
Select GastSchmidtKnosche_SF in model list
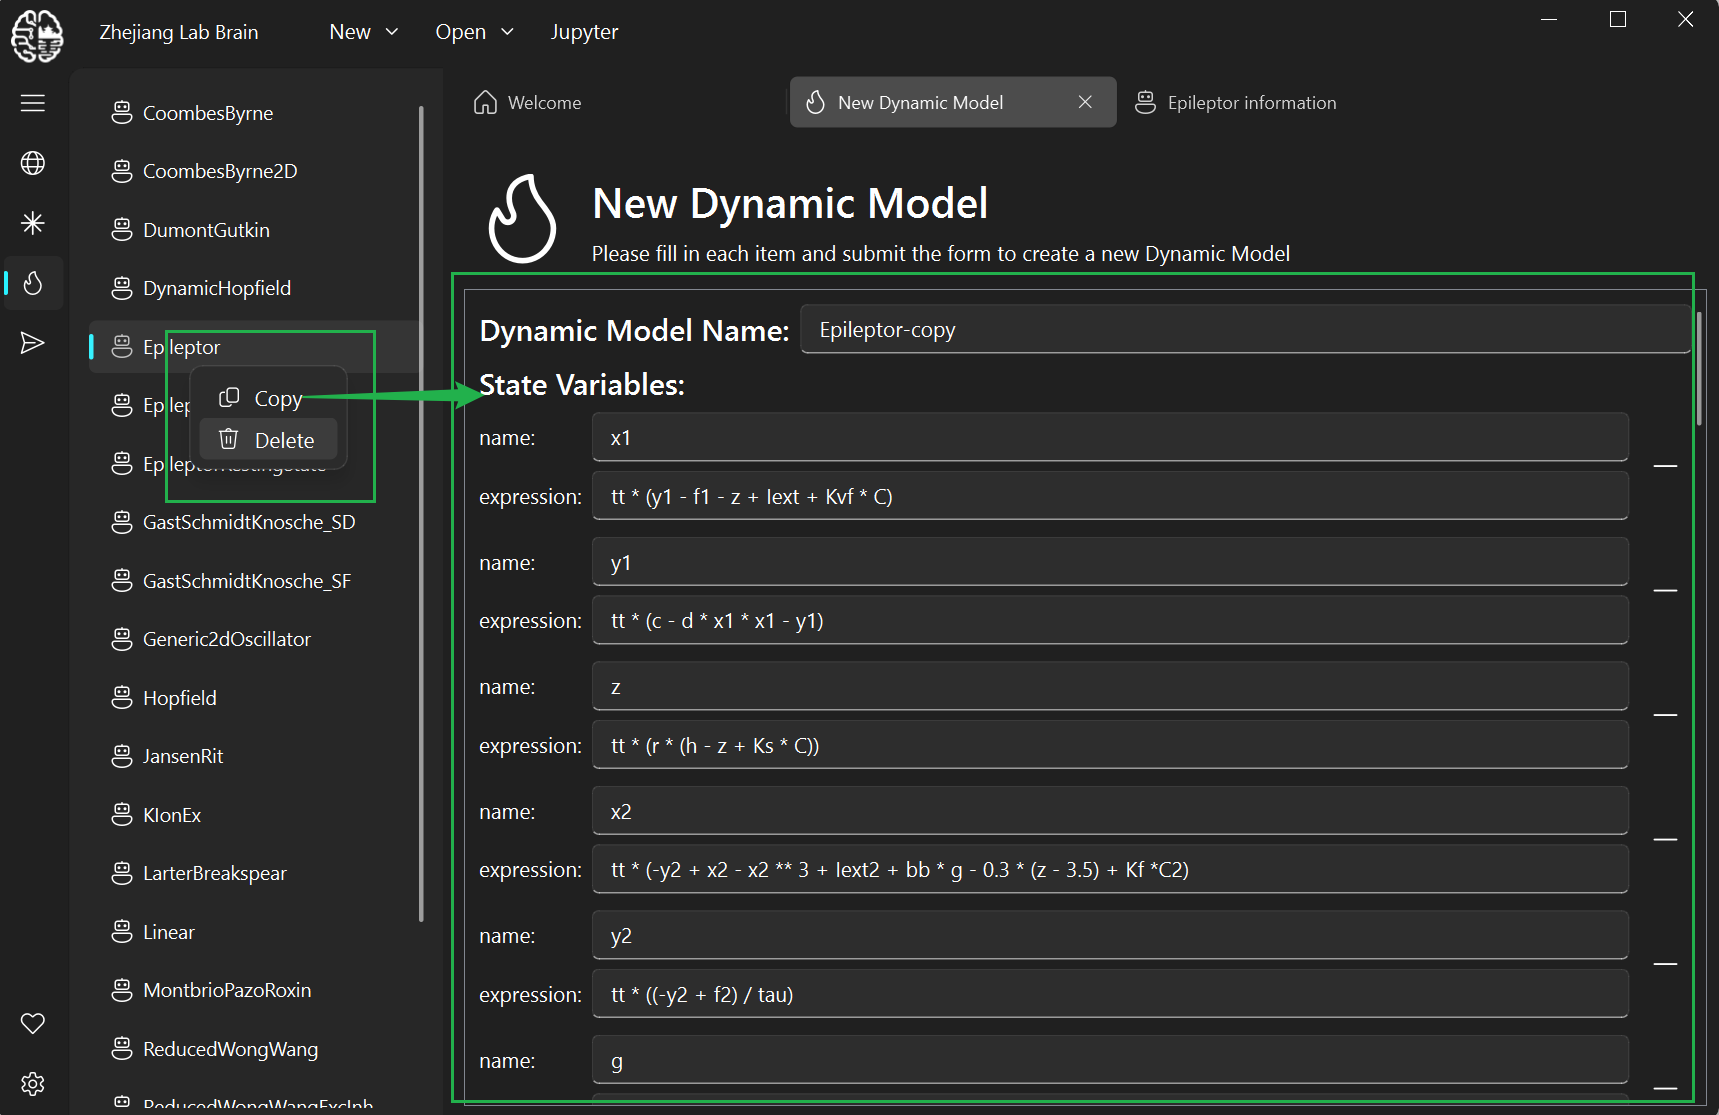pyautogui.click(x=254, y=581)
